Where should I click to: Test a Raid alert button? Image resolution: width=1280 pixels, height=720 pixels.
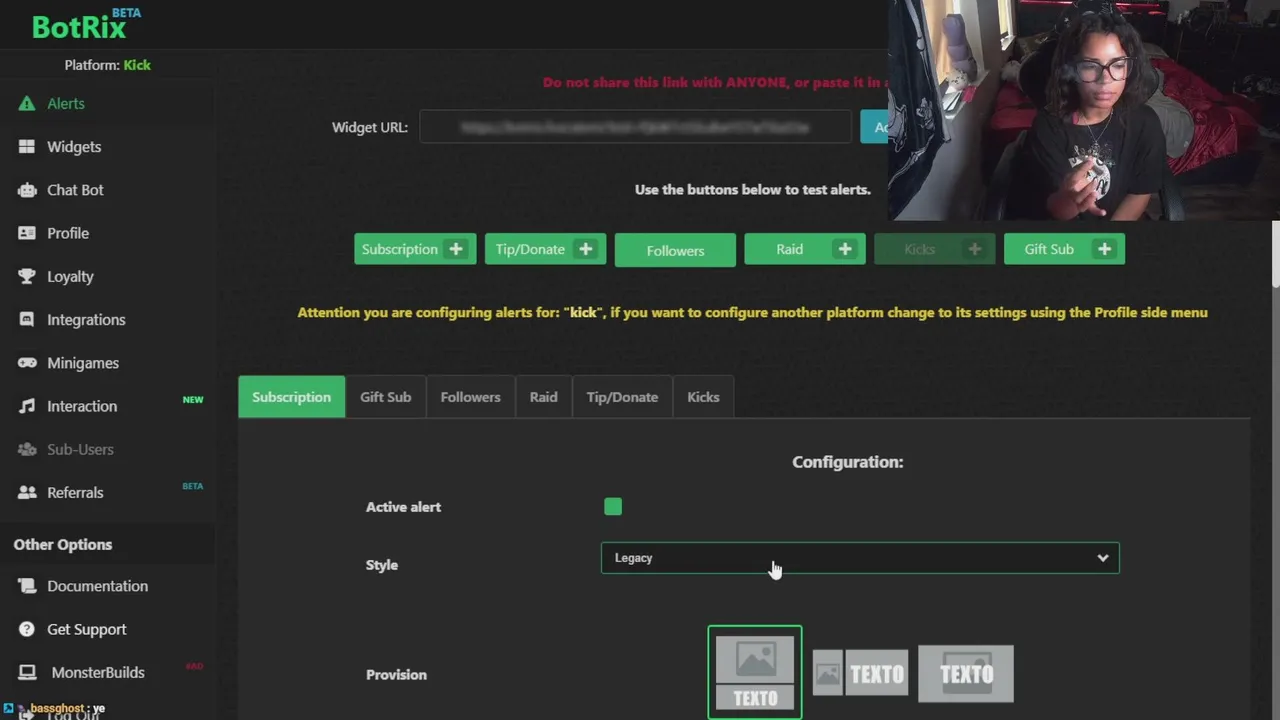point(805,249)
